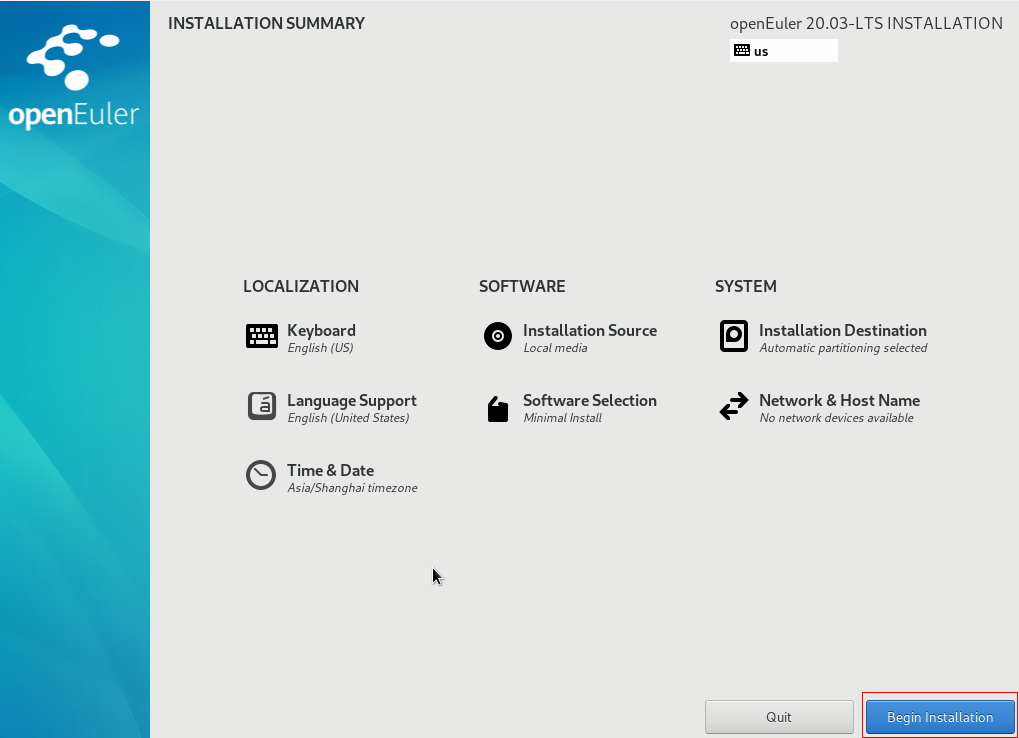This screenshot has height=738, width=1019.
Task: Open the Keyboard settings label
Action: tap(321, 331)
